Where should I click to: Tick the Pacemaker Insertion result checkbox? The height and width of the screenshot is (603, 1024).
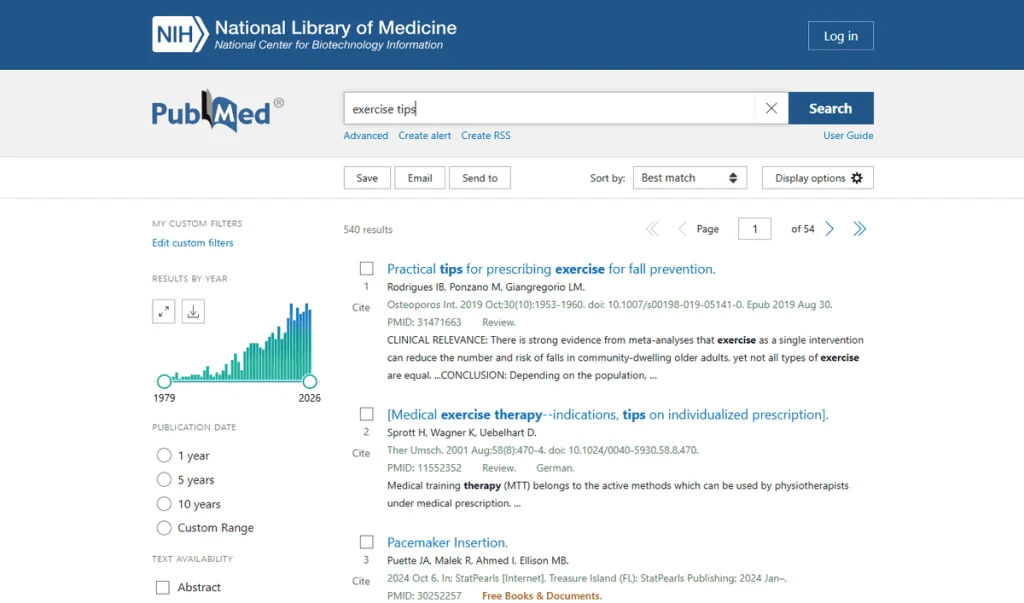367,542
